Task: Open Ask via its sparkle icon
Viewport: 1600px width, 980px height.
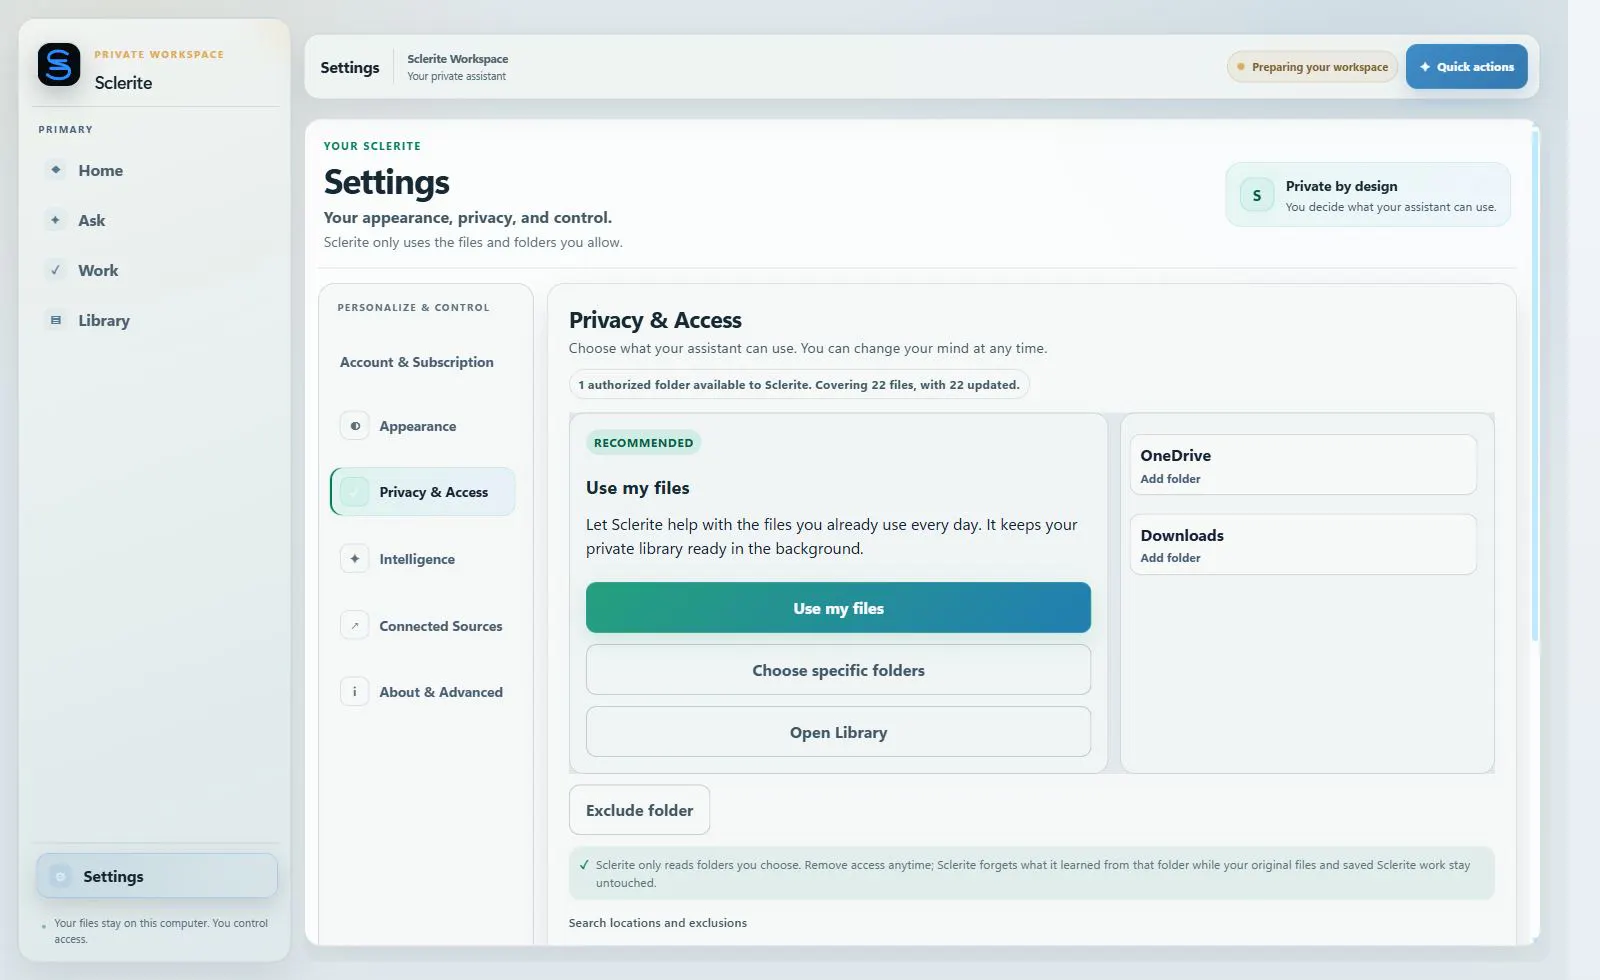Action: click(x=56, y=220)
